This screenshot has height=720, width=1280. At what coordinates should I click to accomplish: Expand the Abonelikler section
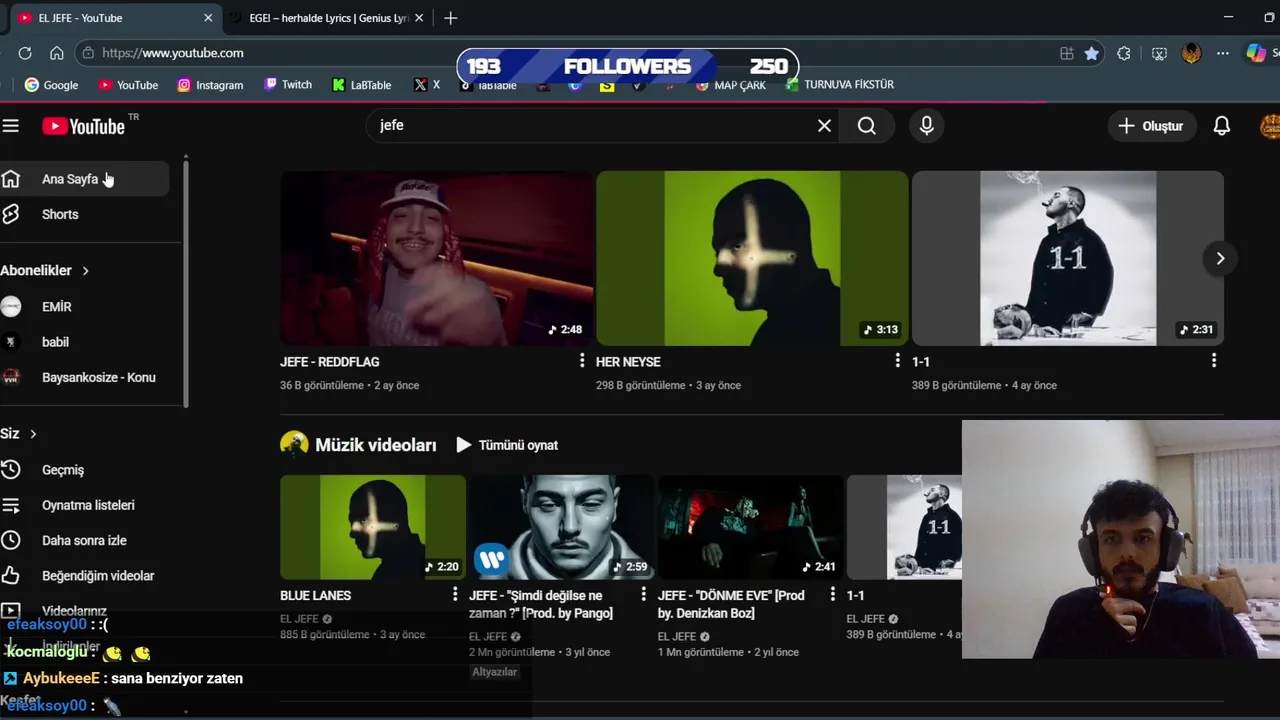tap(45, 270)
